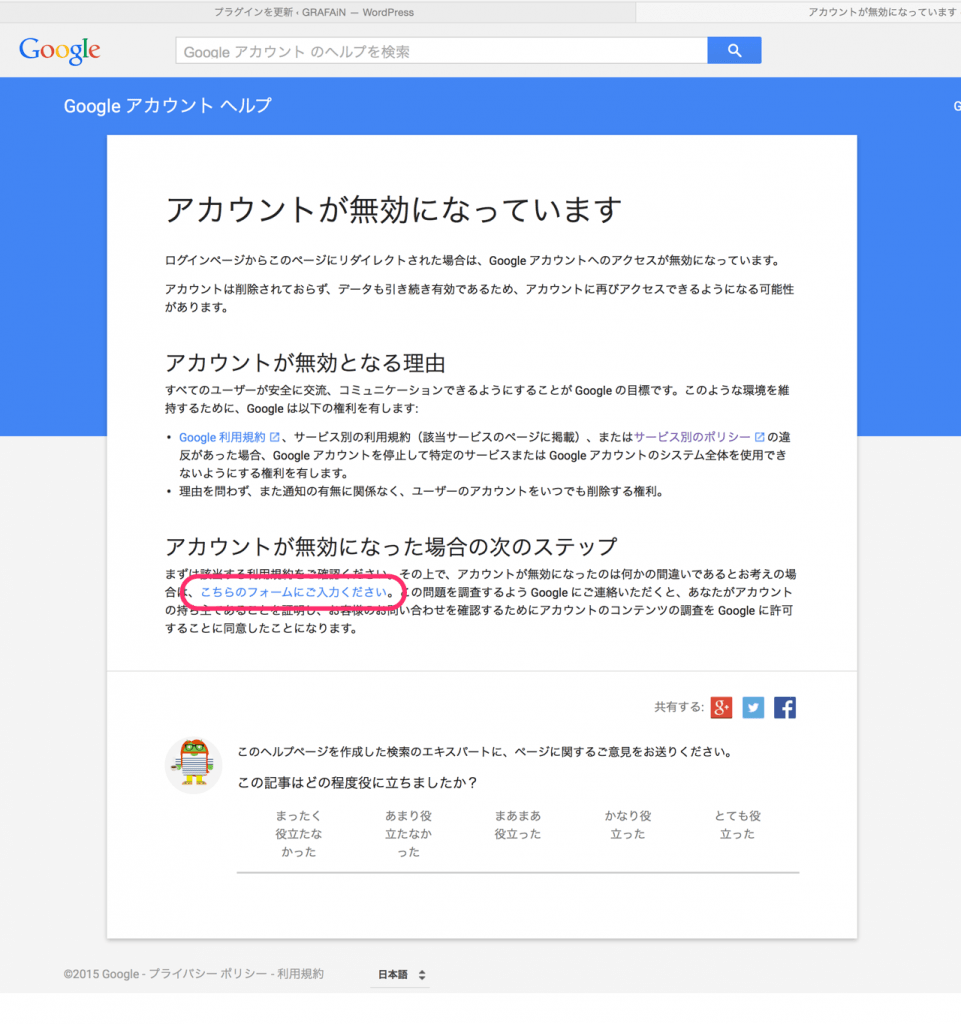Switch to プラグインを更新 WordPress tab
Screen dimensions: 961x1024
(x=314, y=12)
